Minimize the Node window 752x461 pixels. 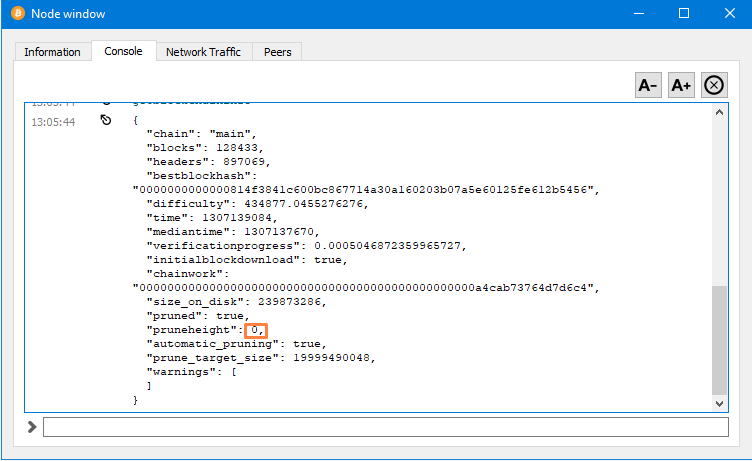click(638, 13)
